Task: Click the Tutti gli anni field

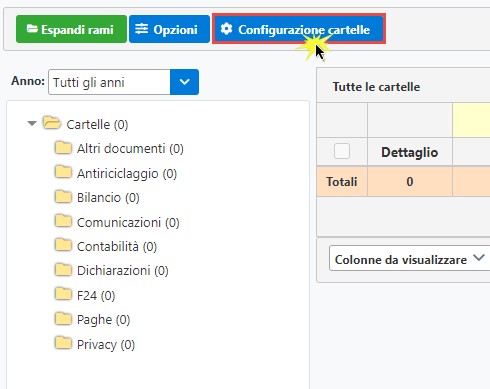Action: pyautogui.click(x=109, y=82)
